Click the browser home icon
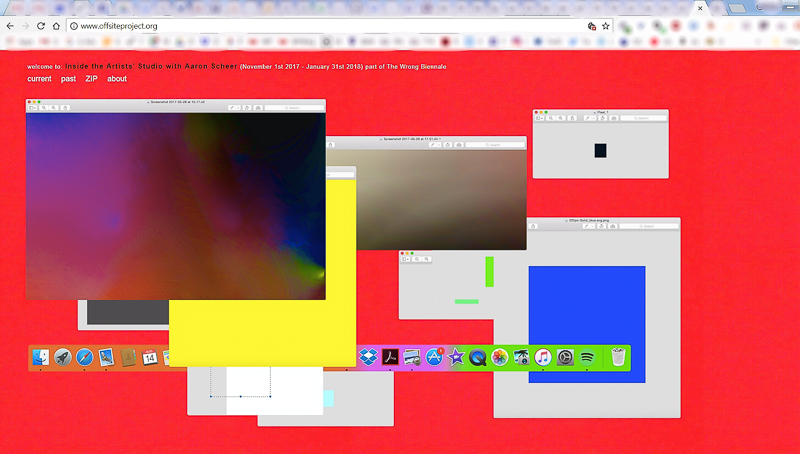This screenshot has height=454, width=800. [x=57, y=26]
